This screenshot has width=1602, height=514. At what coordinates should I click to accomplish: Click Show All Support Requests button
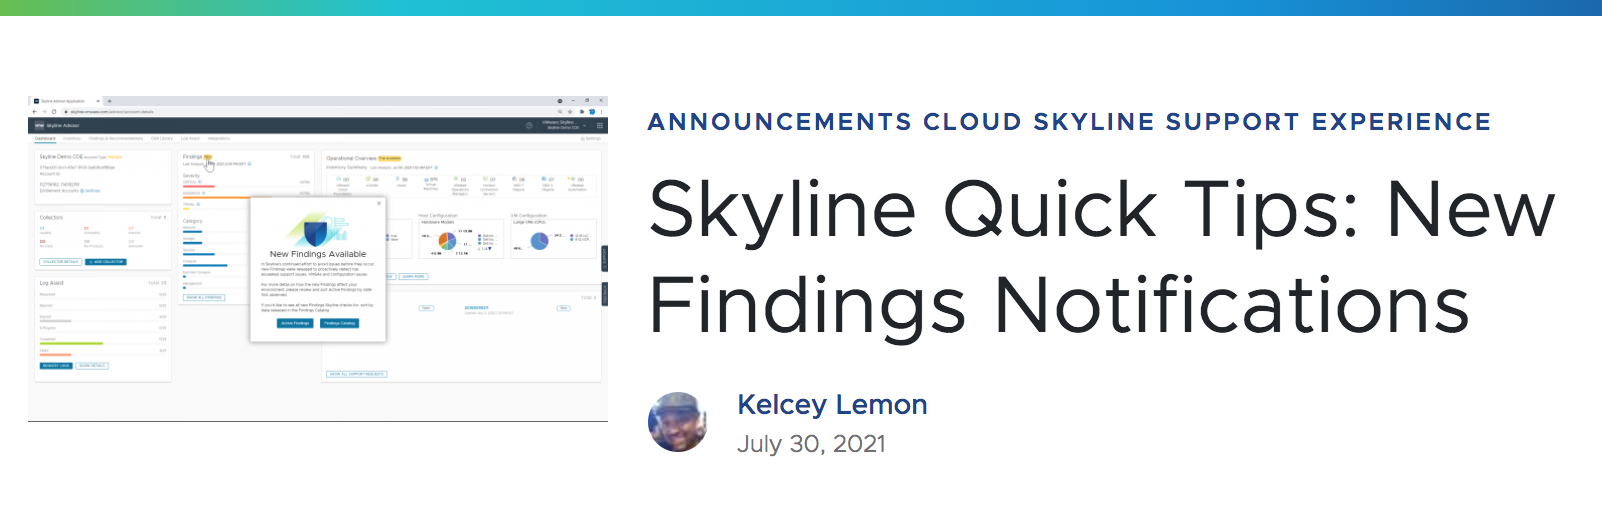(x=357, y=374)
